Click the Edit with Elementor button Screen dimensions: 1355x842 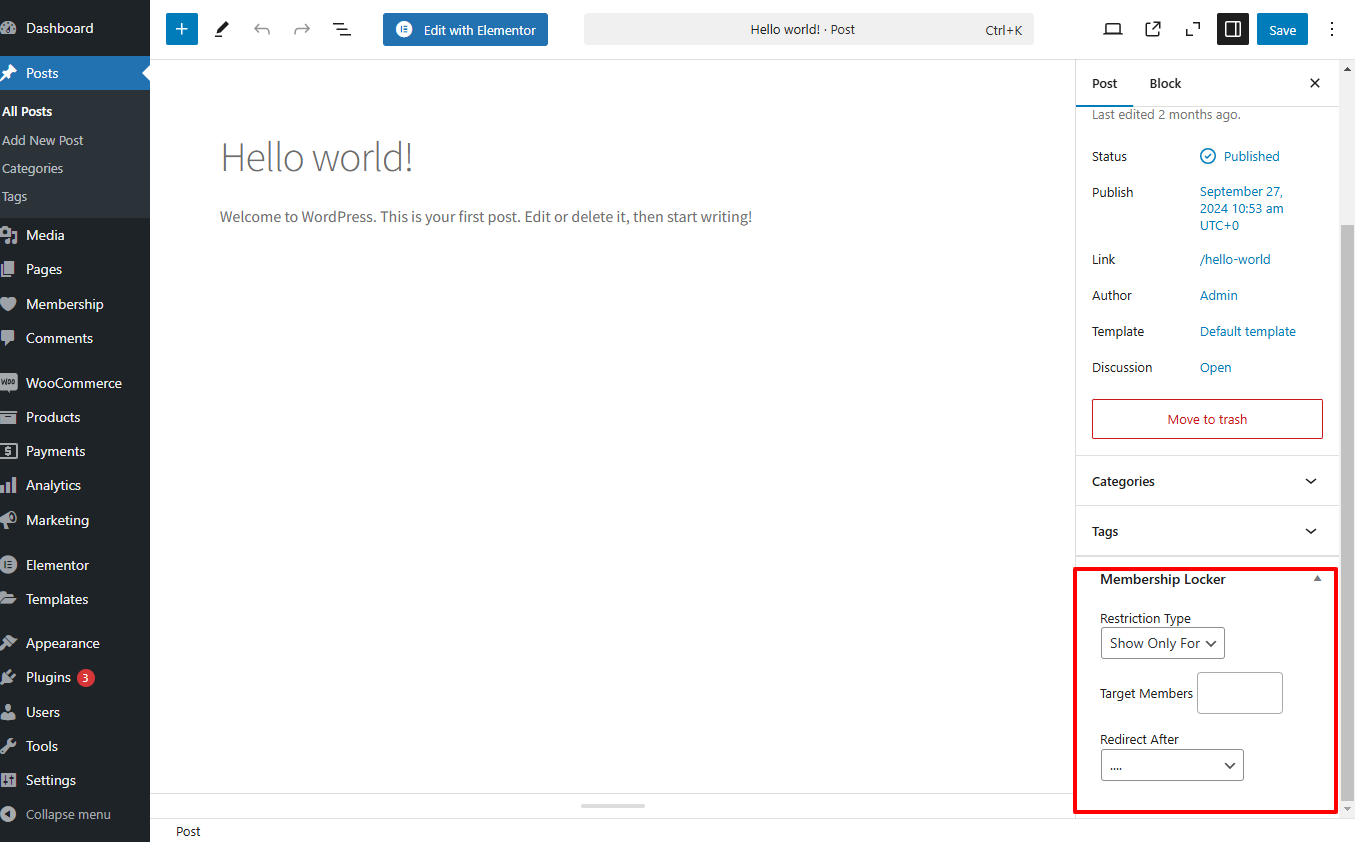[465, 30]
